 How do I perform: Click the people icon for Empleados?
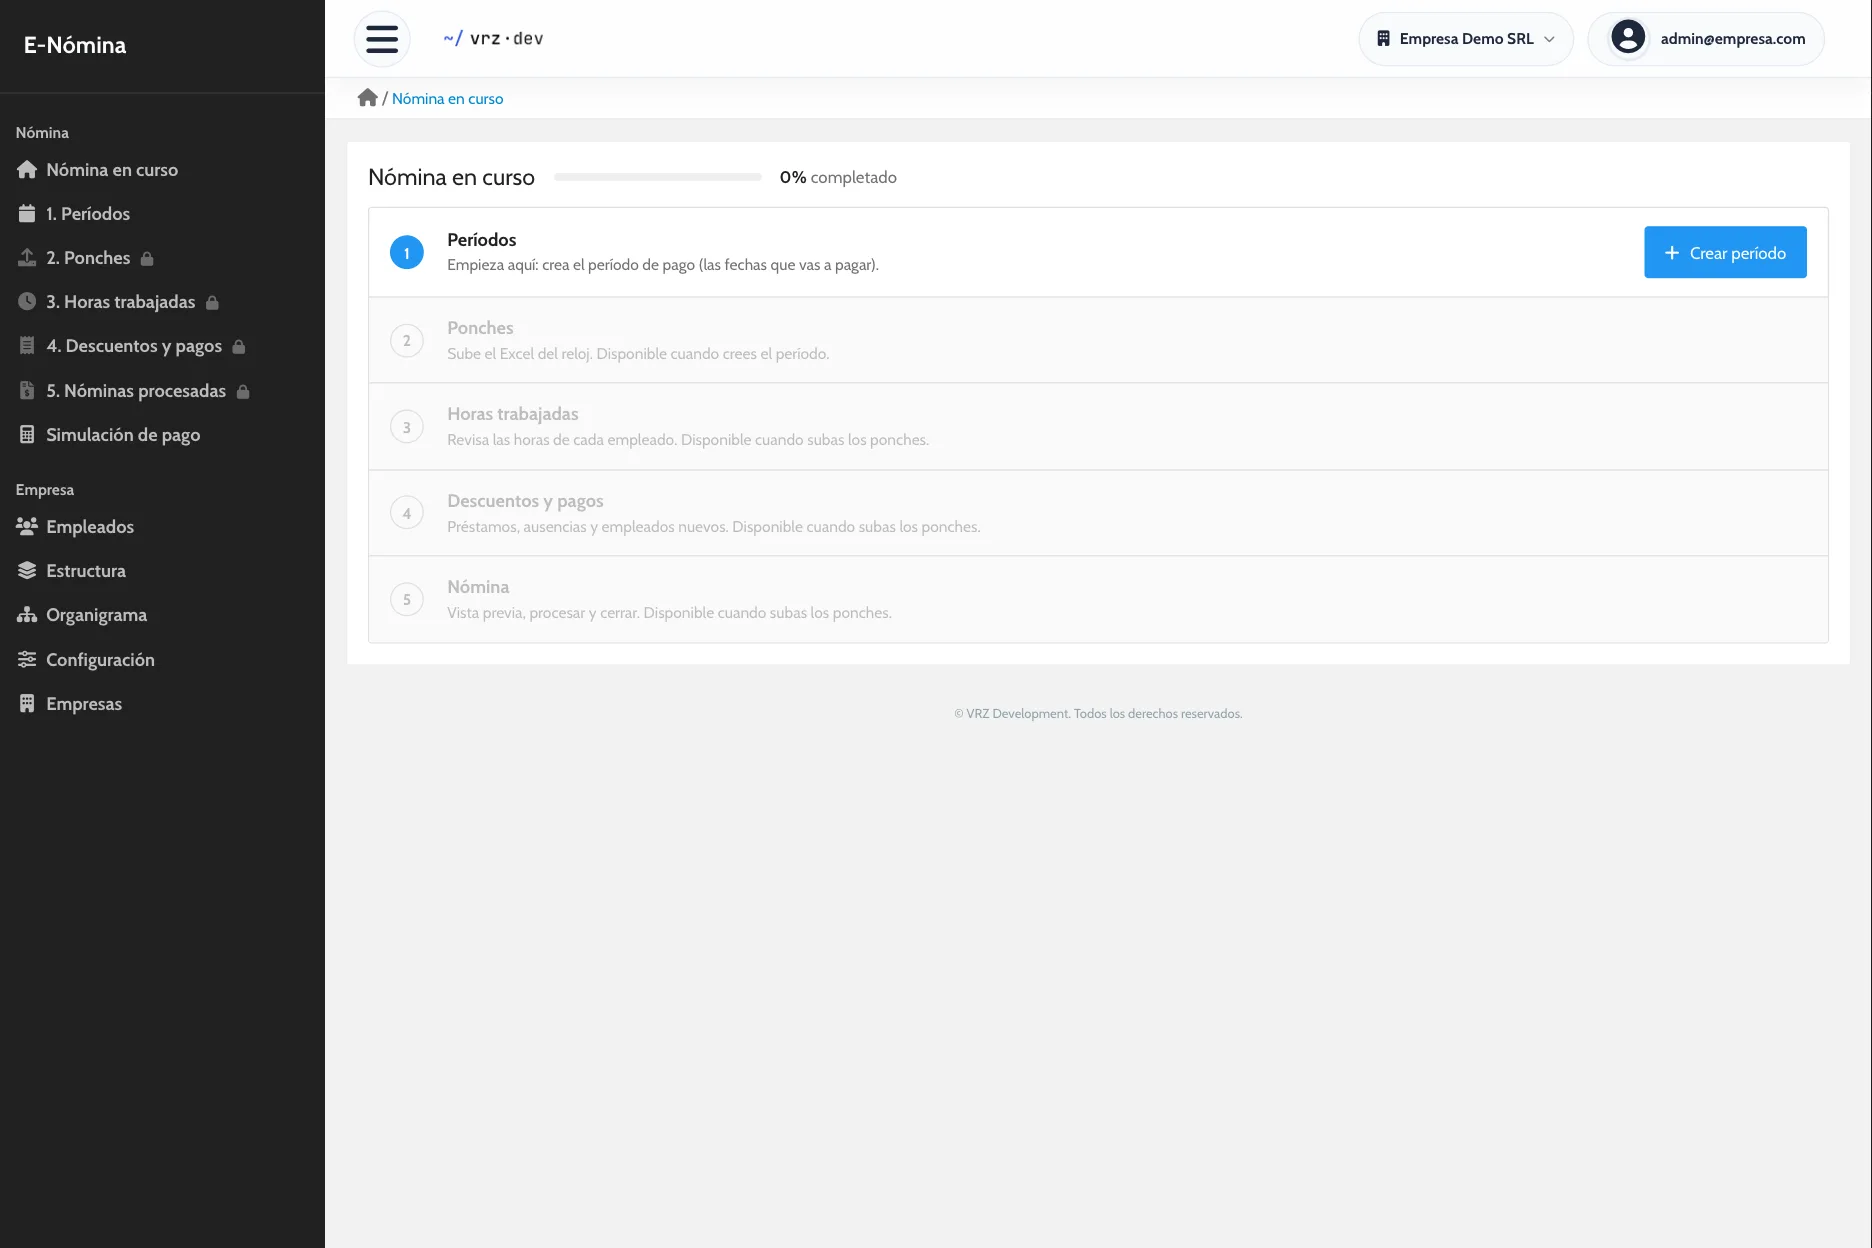27,526
